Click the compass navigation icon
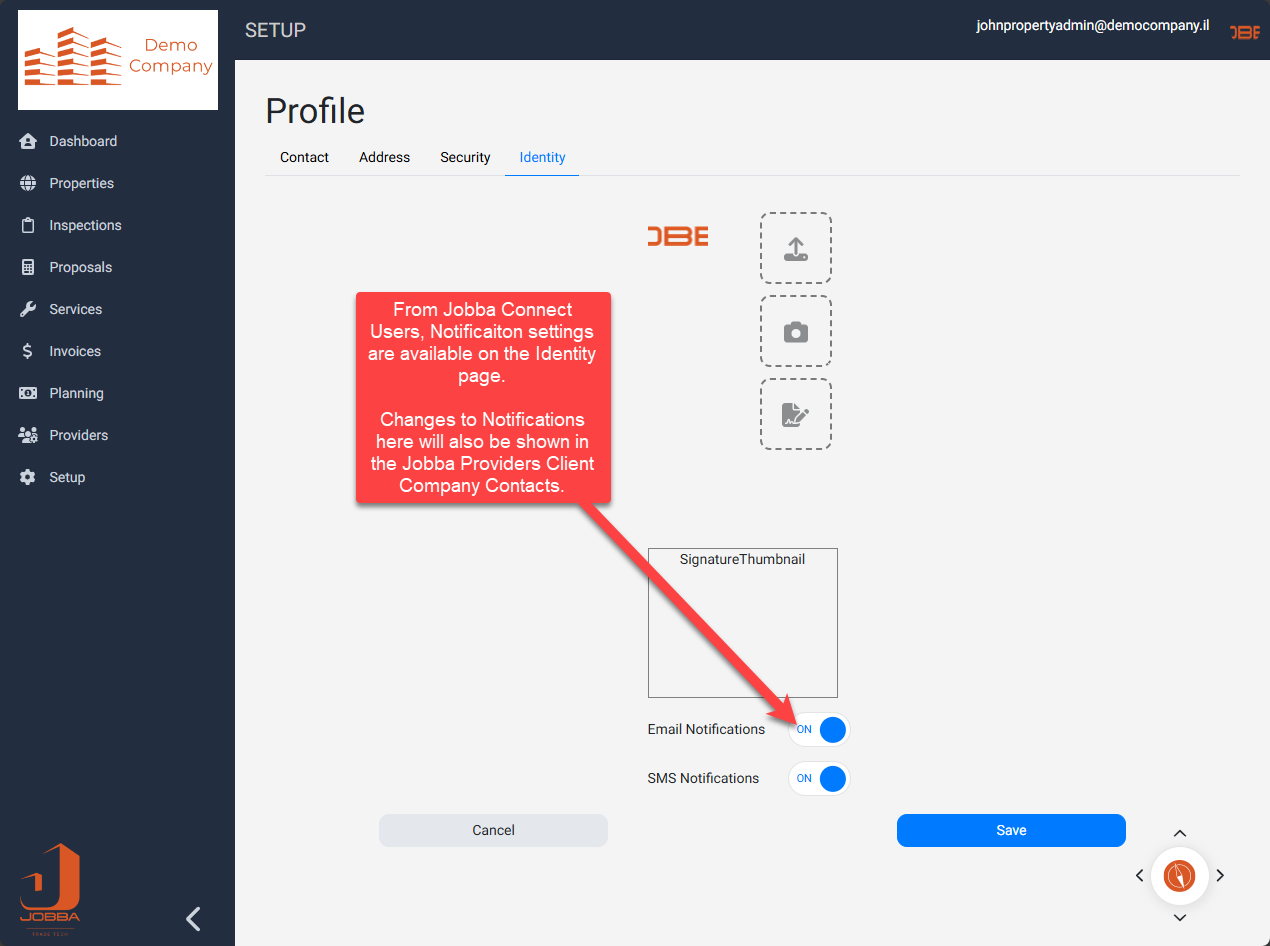1270x946 pixels. 1179,875
